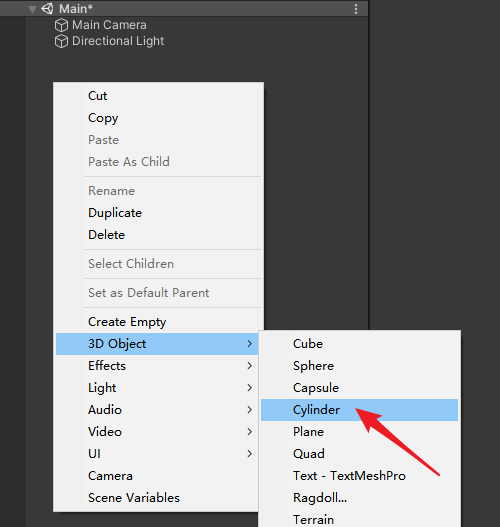Click the greyed Paste entry
The image size is (500, 527).
pyautogui.click(x=158, y=140)
